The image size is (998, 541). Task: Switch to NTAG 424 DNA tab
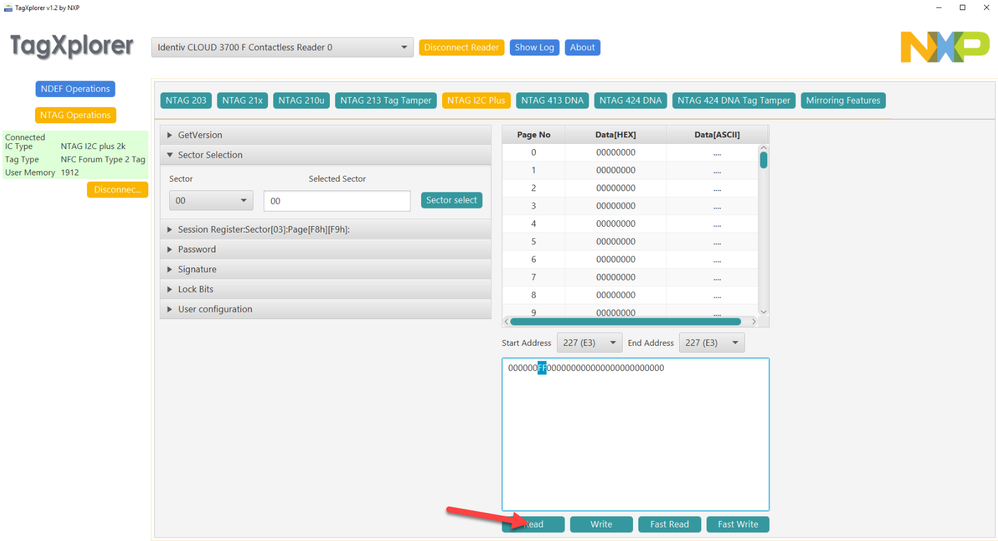click(x=630, y=101)
